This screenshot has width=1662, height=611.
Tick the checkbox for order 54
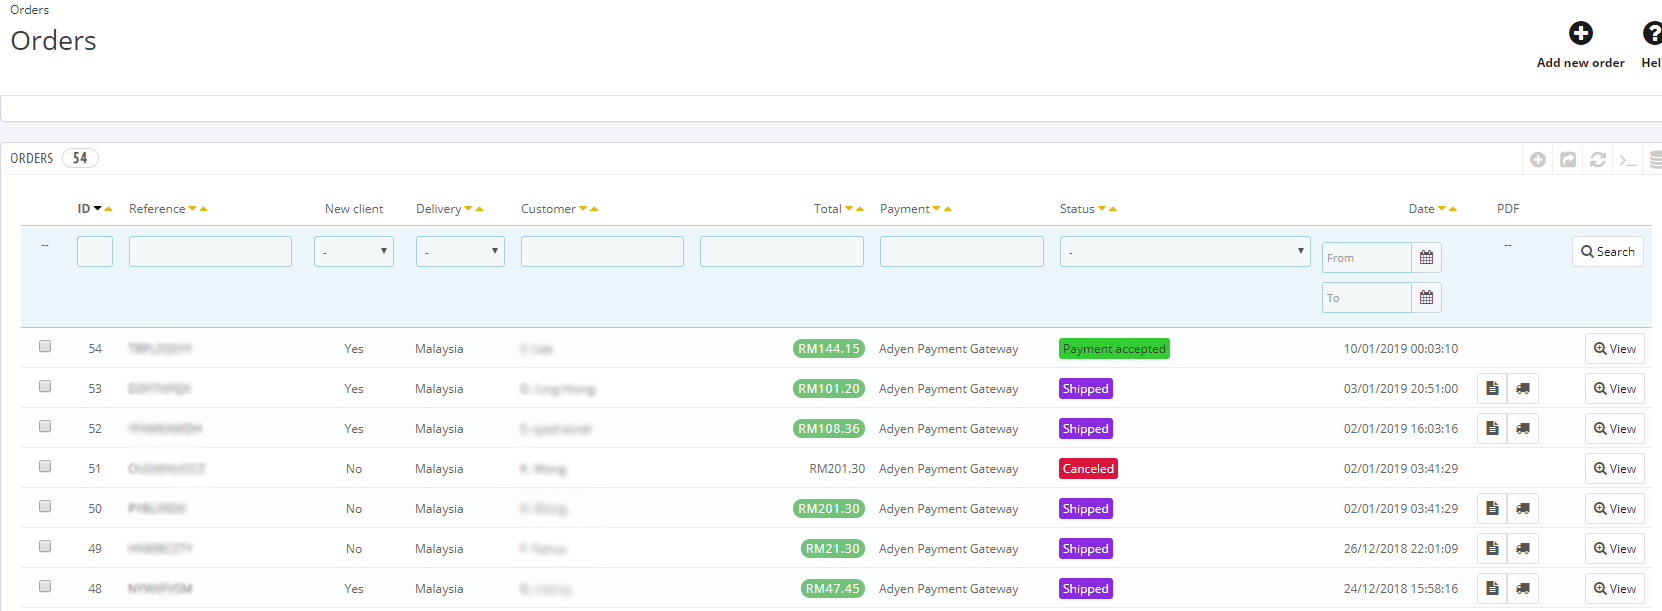[45, 346]
